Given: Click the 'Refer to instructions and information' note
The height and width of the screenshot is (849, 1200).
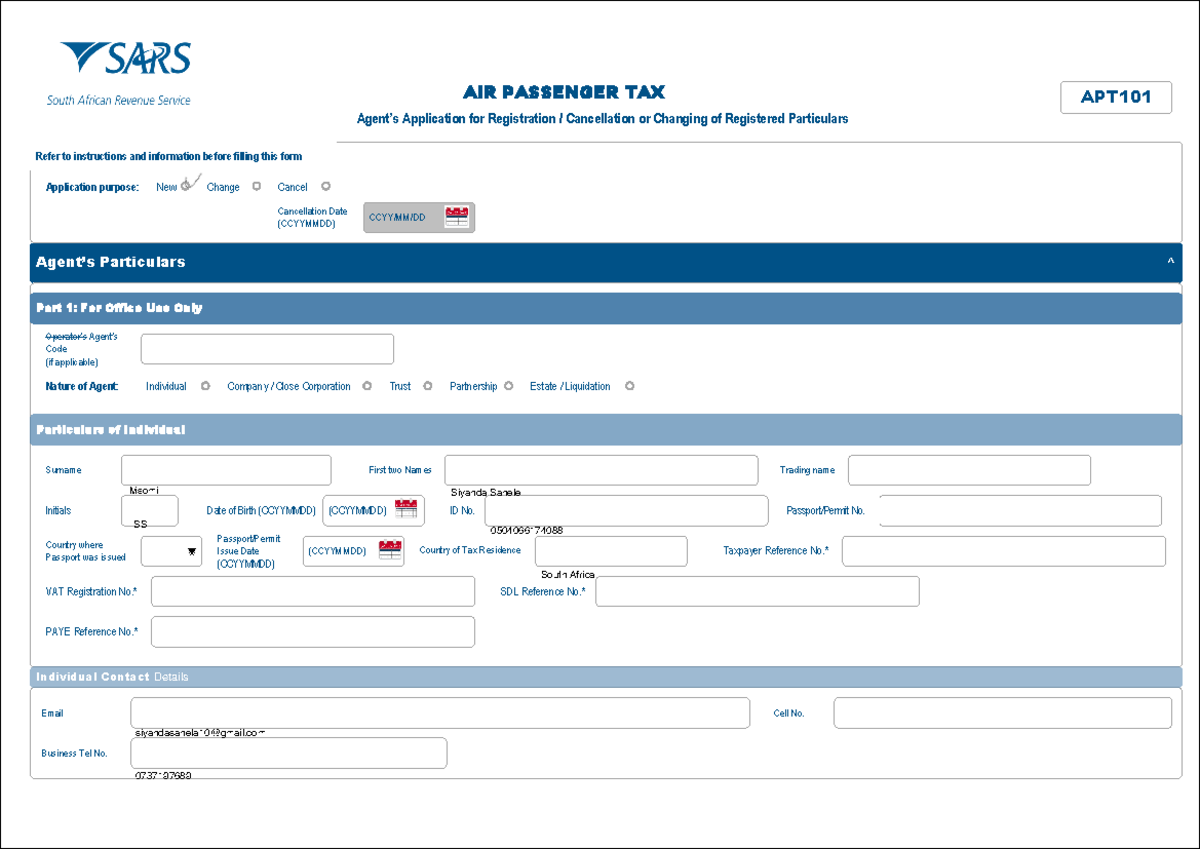Looking at the screenshot, I should (x=169, y=156).
